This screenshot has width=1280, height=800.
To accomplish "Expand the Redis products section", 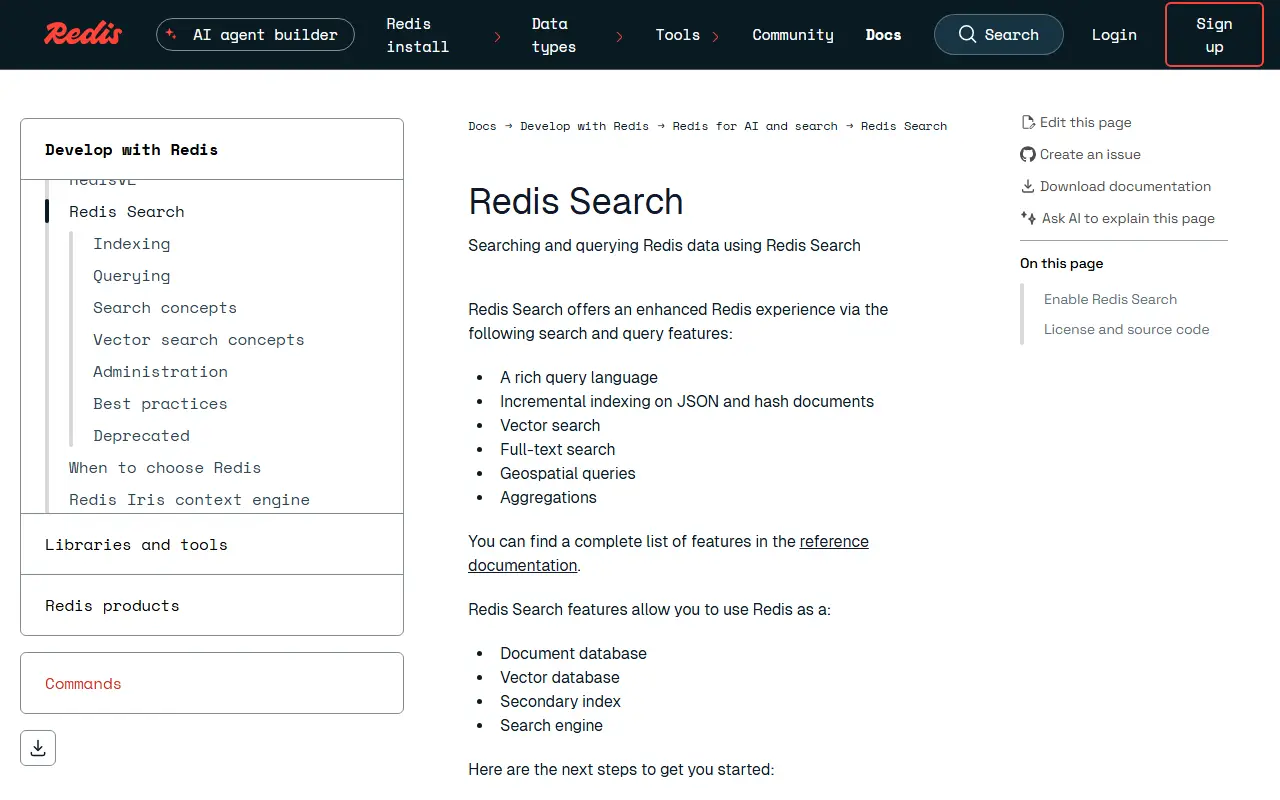I will point(212,606).
